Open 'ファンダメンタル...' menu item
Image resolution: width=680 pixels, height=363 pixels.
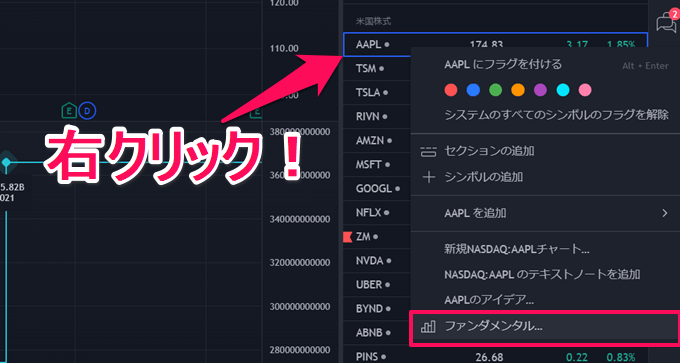click(545, 327)
